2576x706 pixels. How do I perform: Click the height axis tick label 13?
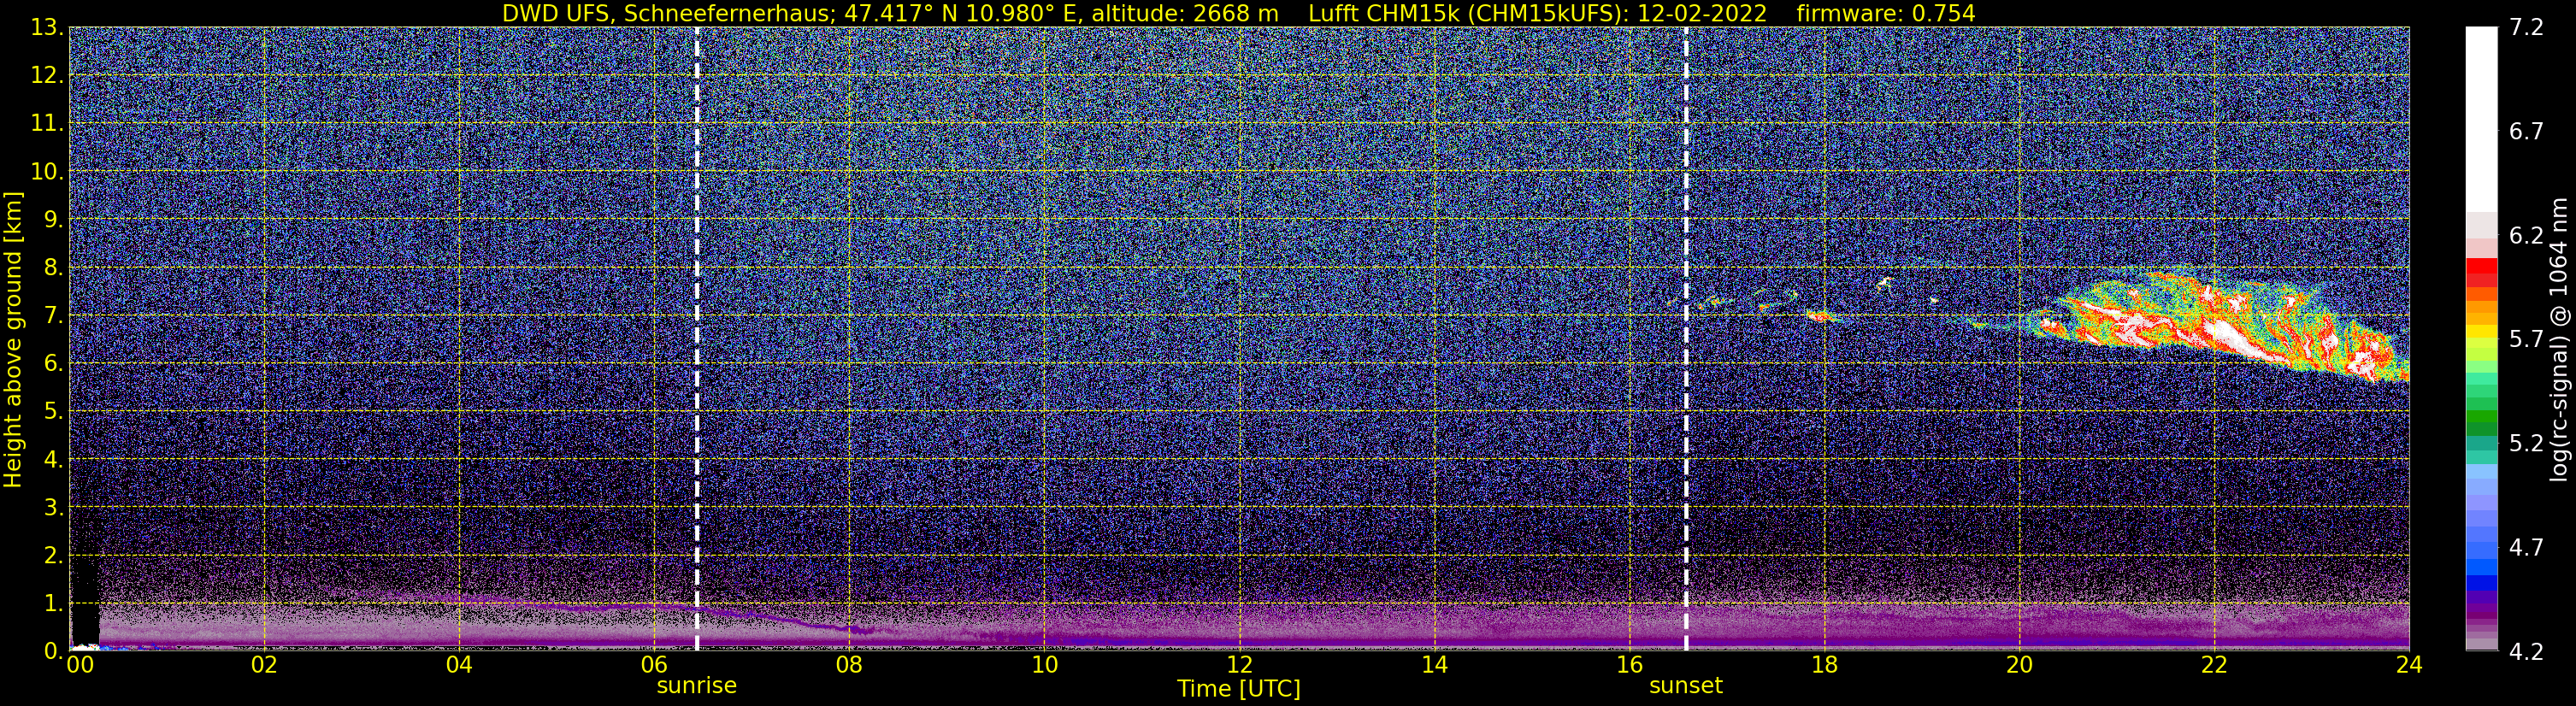[46, 28]
